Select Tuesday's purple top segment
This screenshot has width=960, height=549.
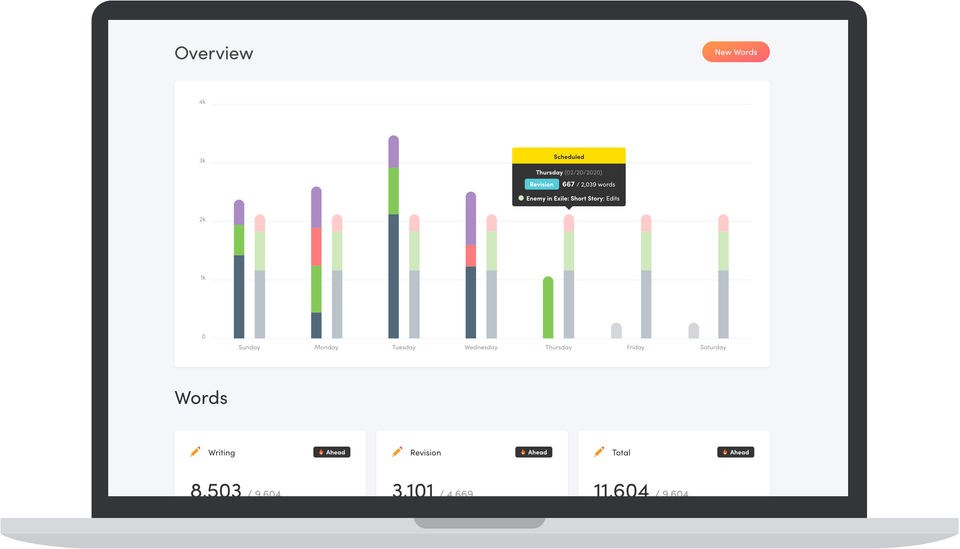click(393, 152)
